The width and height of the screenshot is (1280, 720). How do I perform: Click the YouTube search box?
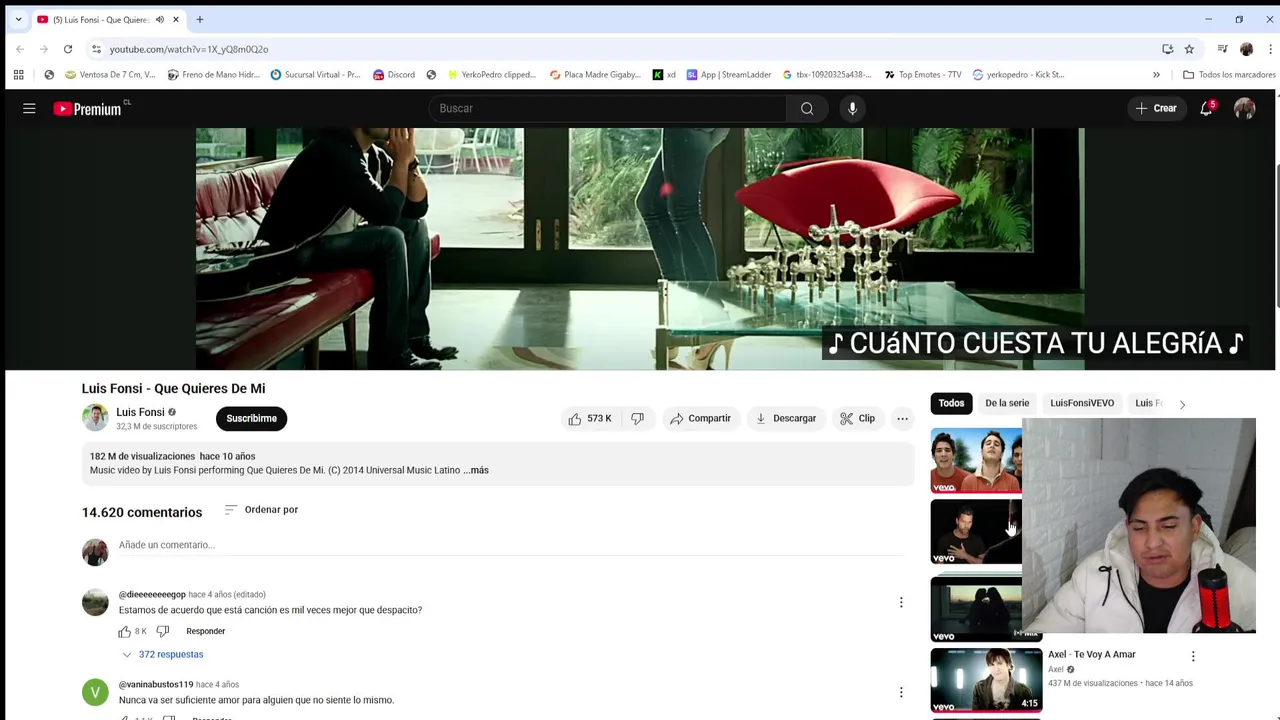[x=608, y=108]
